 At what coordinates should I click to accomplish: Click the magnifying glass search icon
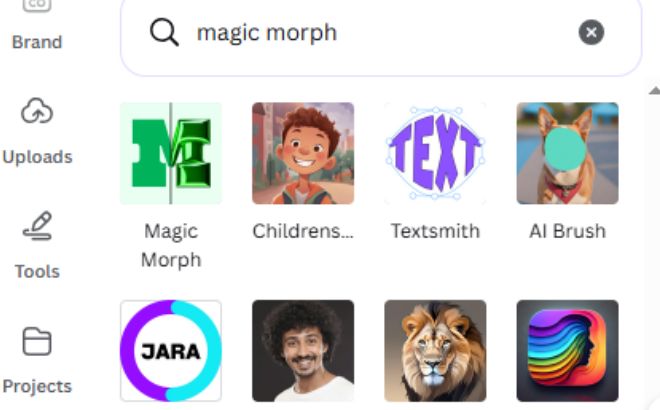[164, 32]
